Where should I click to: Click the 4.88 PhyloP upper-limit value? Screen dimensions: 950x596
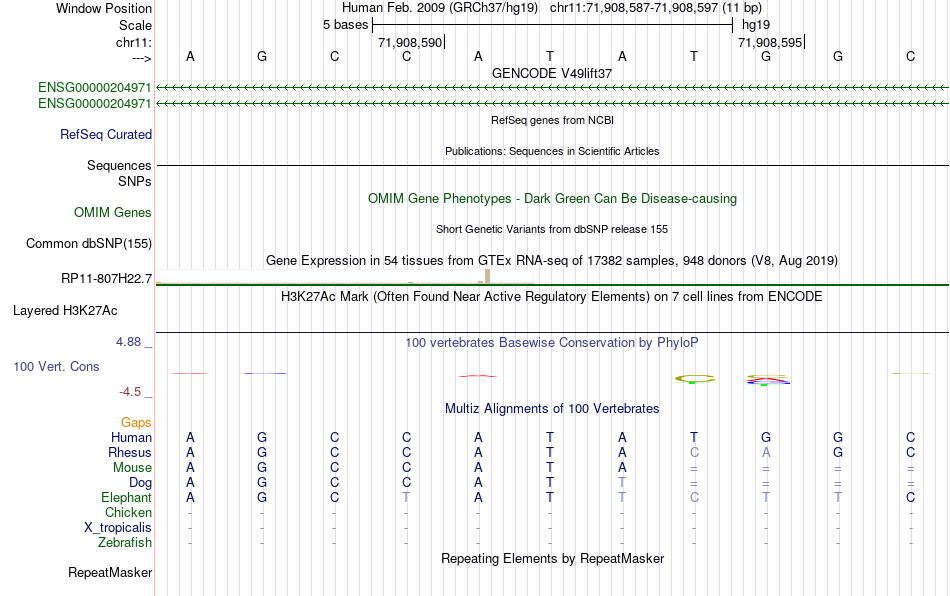pyautogui.click(x=128, y=342)
